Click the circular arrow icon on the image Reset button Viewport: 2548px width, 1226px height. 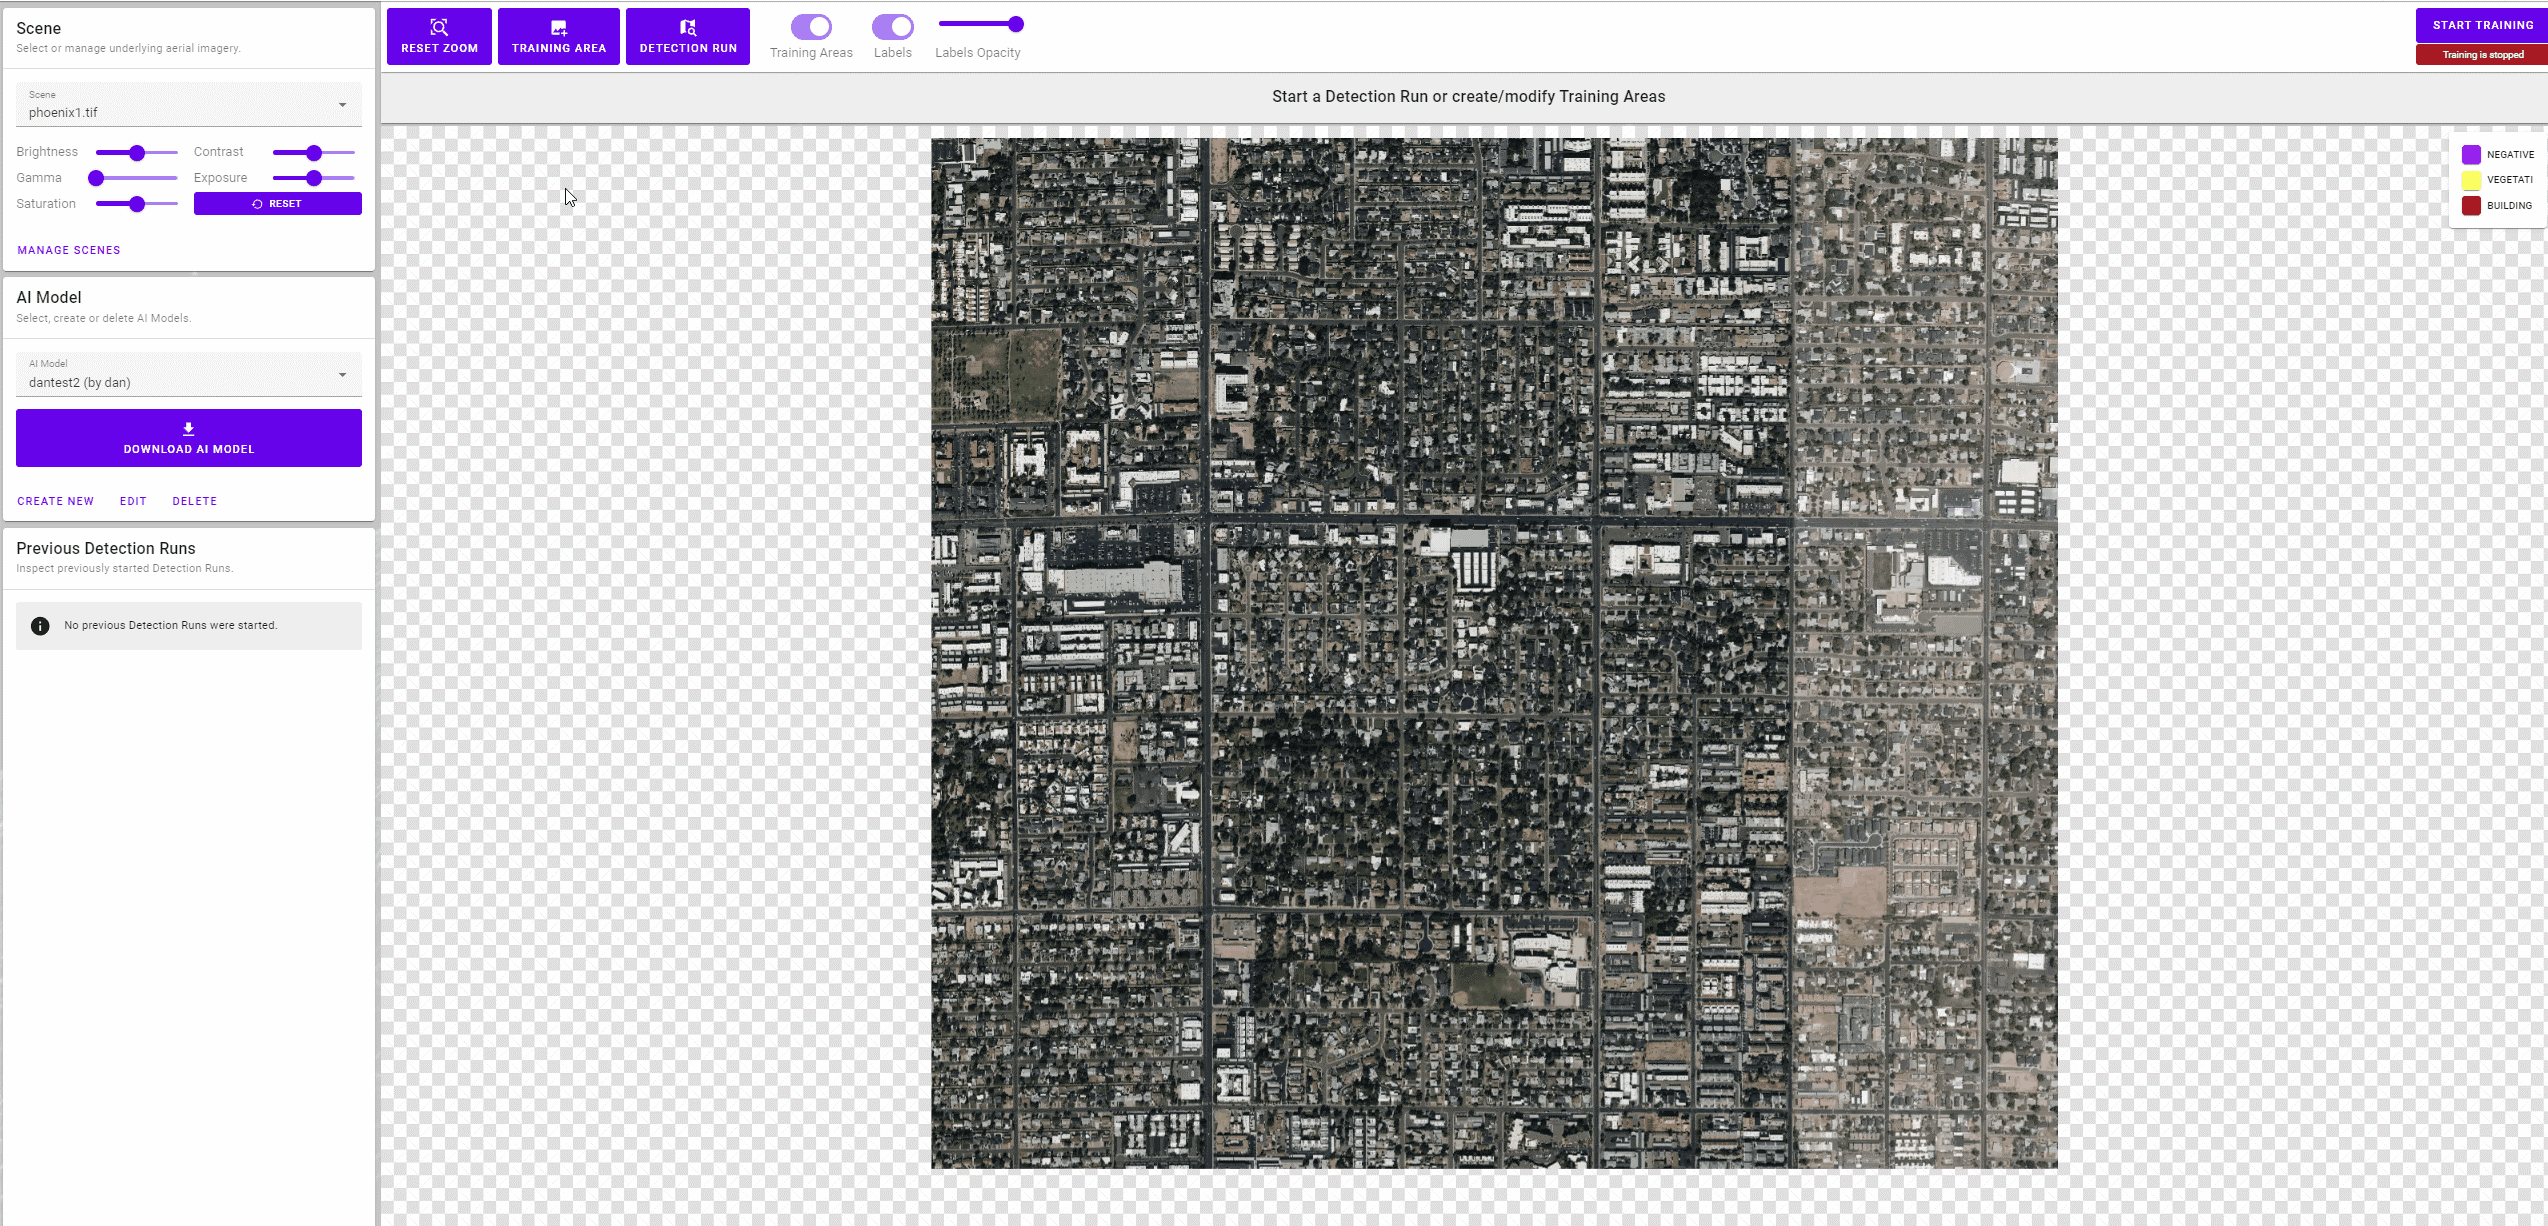tap(257, 204)
